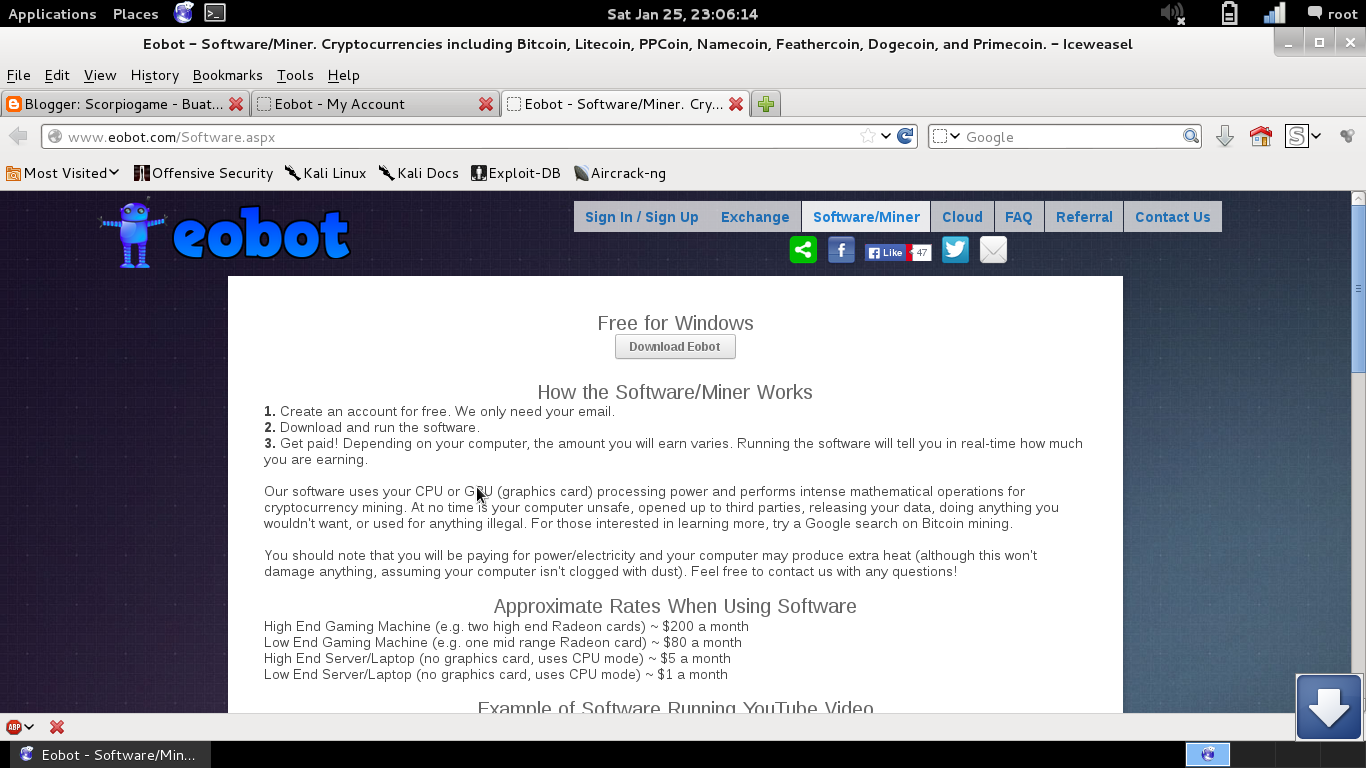Go to the Exchange page
Image resolution: width=1366 pixels, height=768 pixels.
point(755,217)
